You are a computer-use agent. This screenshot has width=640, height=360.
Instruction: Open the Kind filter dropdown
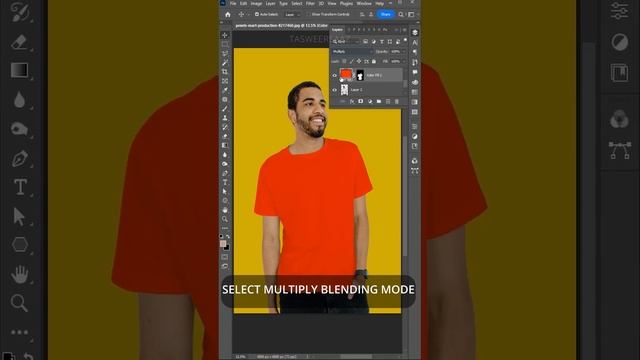click(x=346, y=42)
